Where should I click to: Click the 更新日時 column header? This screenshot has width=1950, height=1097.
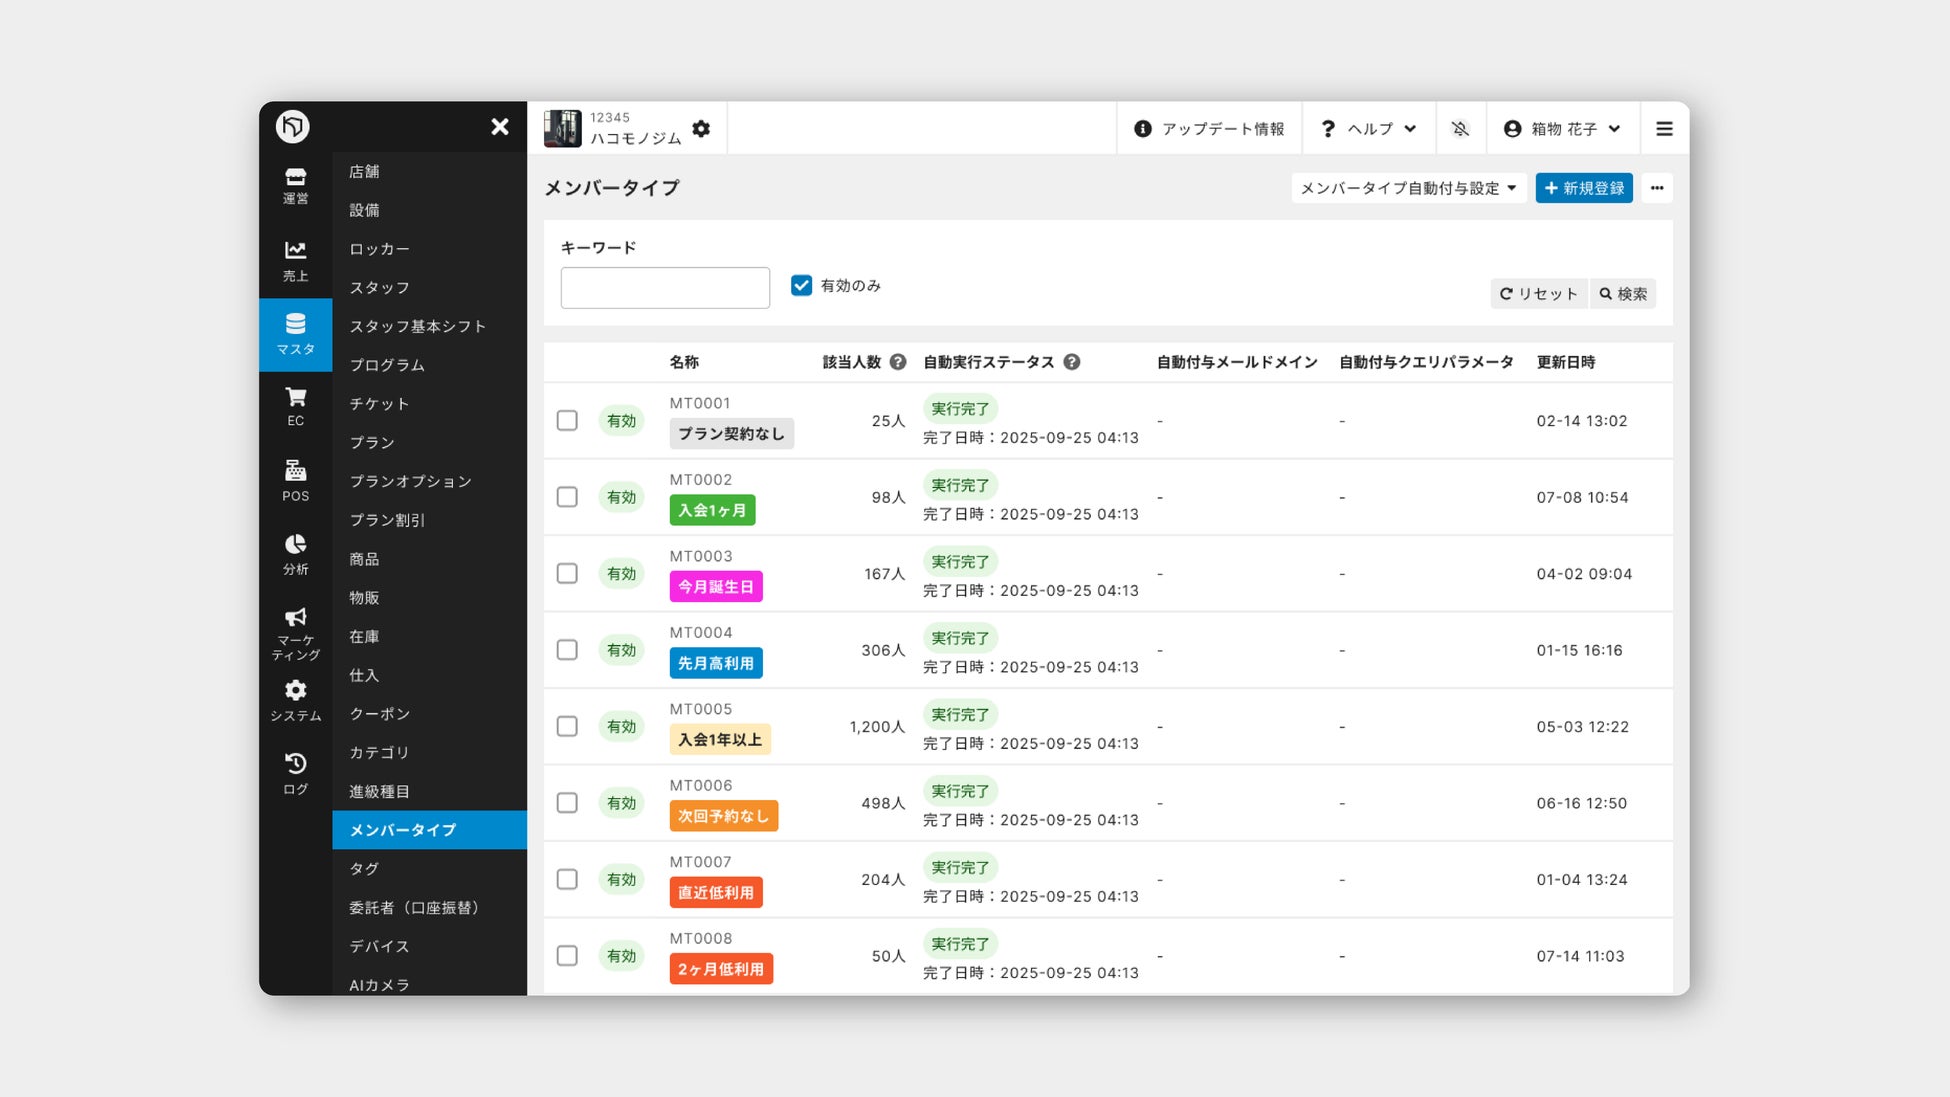click(1566, 362)
